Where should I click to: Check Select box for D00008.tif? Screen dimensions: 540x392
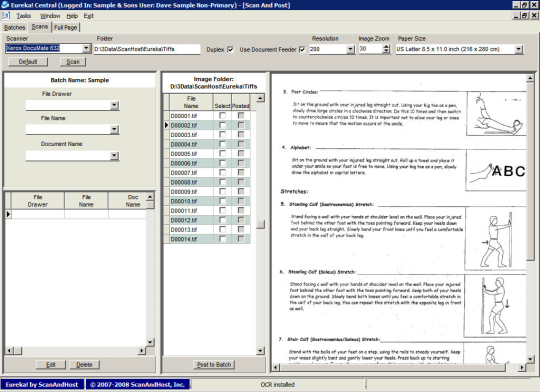pyautogui.click(x=222, y=182)
